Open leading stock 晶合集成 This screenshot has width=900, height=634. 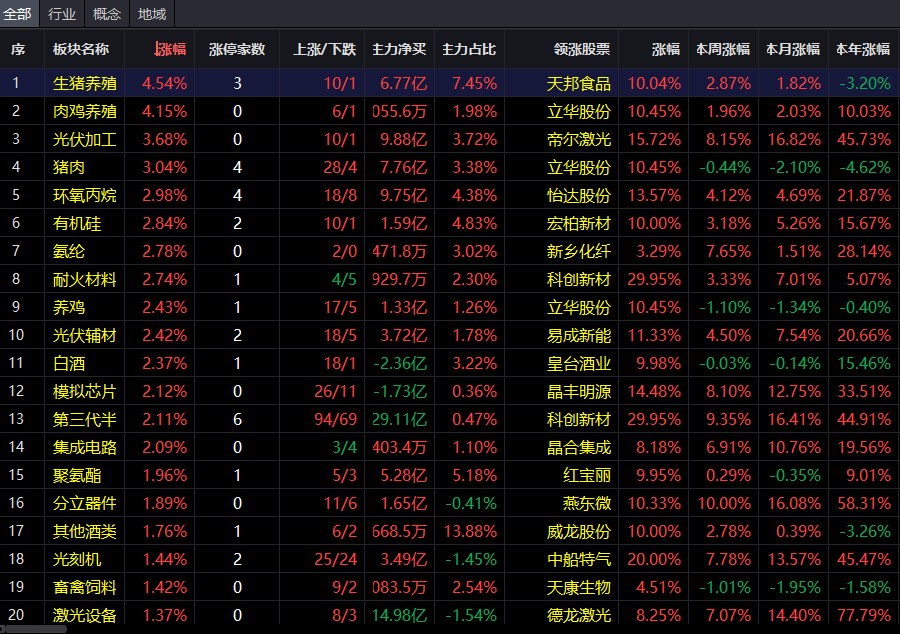click(x=579, y=447)
